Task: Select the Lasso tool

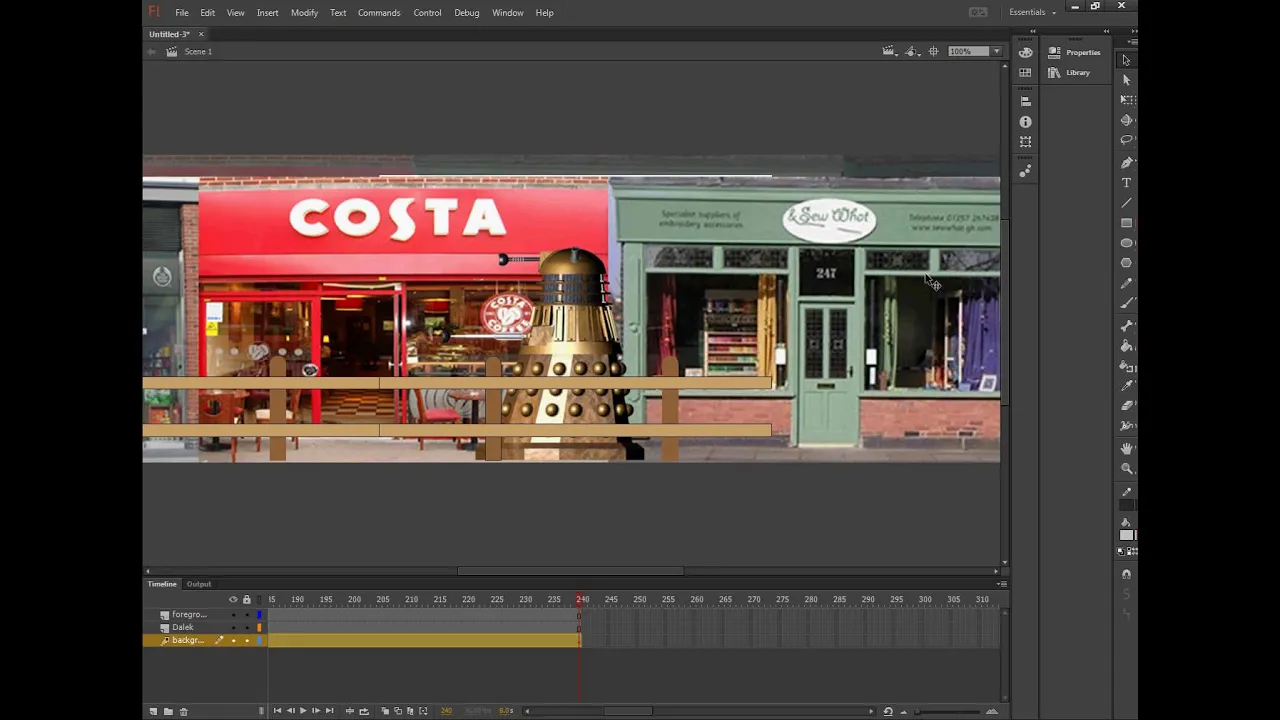Action: click(x=1127, y=140)
